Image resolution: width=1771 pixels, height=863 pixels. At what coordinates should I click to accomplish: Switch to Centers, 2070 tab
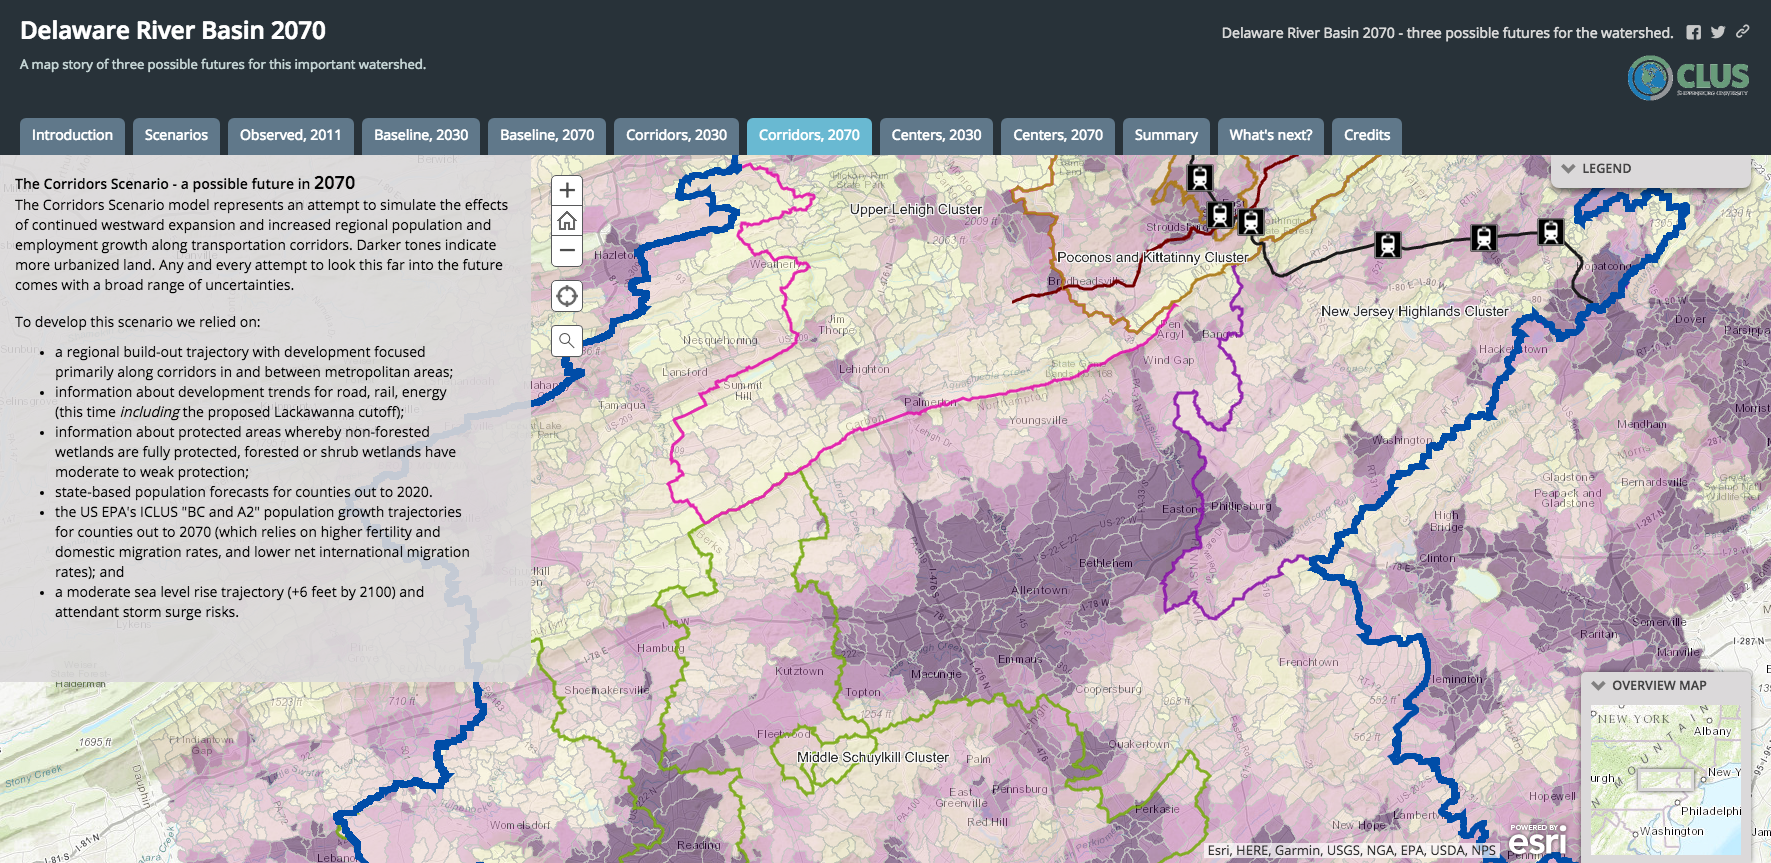(x=1058, y=136)
